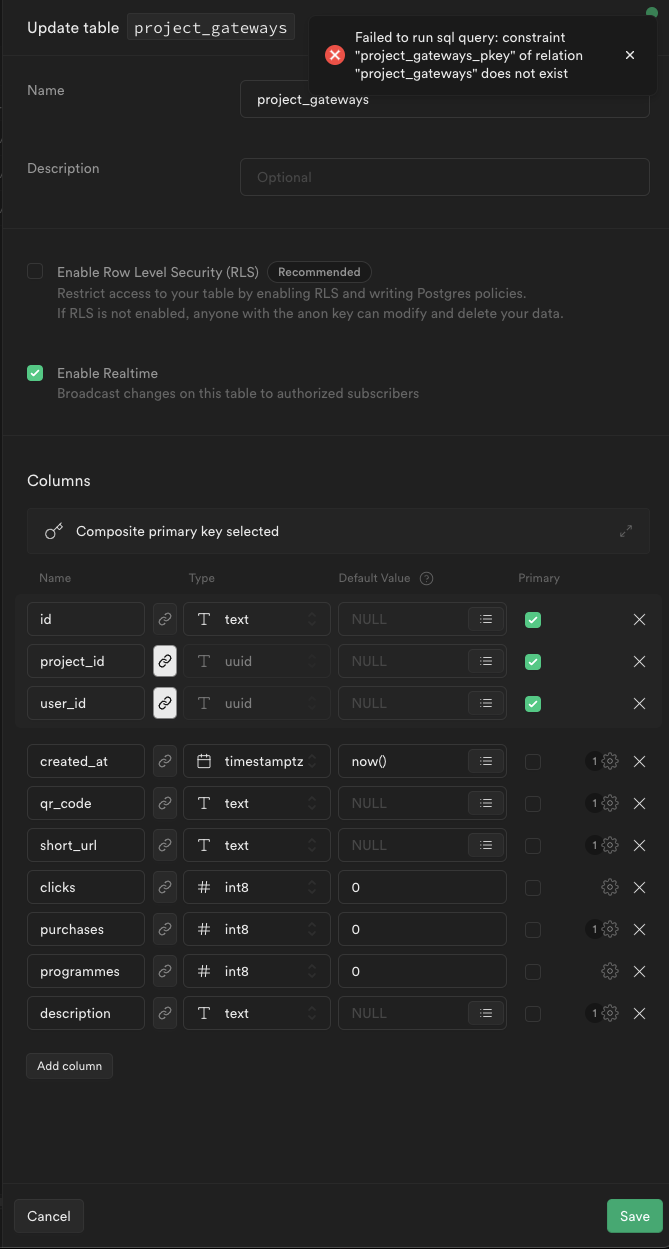Open the settings gear for created_at column
This screenshot has width=669, height=1249.
[610, 761]
